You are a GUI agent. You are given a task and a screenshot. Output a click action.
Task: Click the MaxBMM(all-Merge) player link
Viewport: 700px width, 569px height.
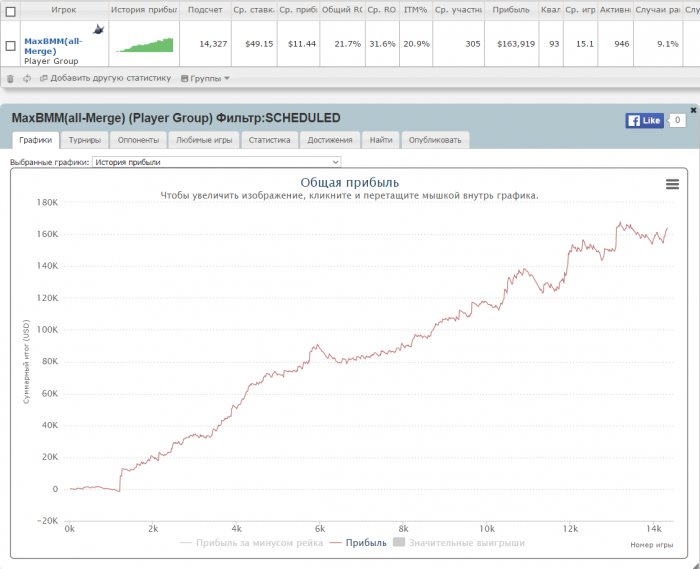click(53, 46)
